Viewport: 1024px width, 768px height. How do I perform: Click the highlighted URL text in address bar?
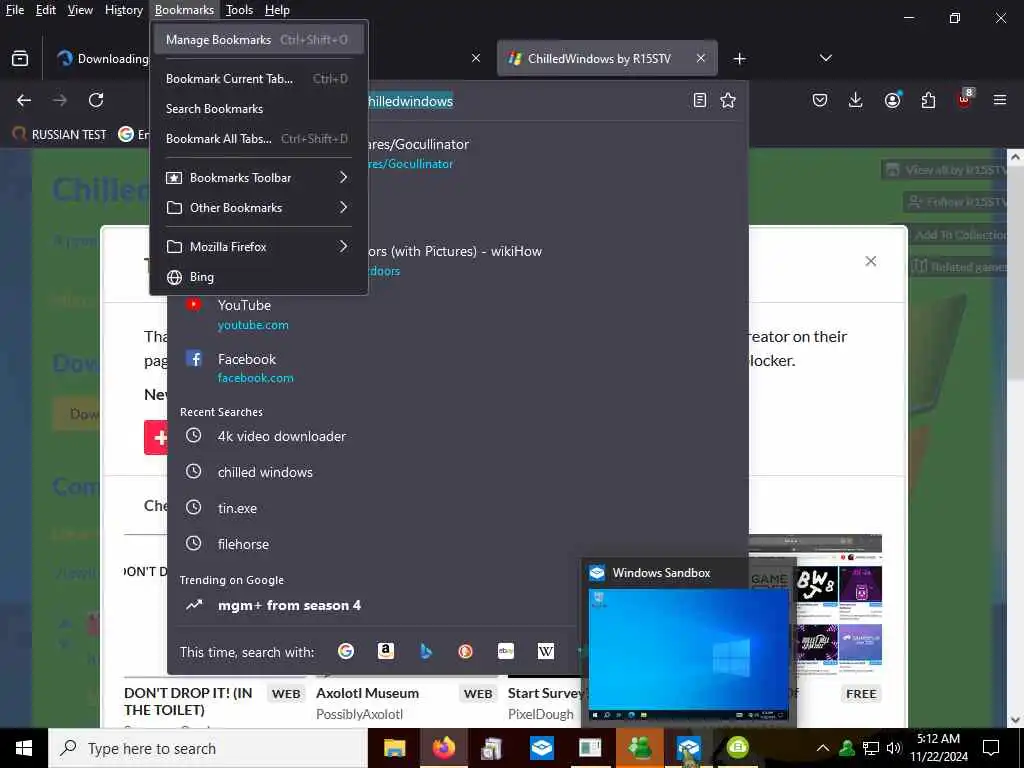(x=410, y=101)
